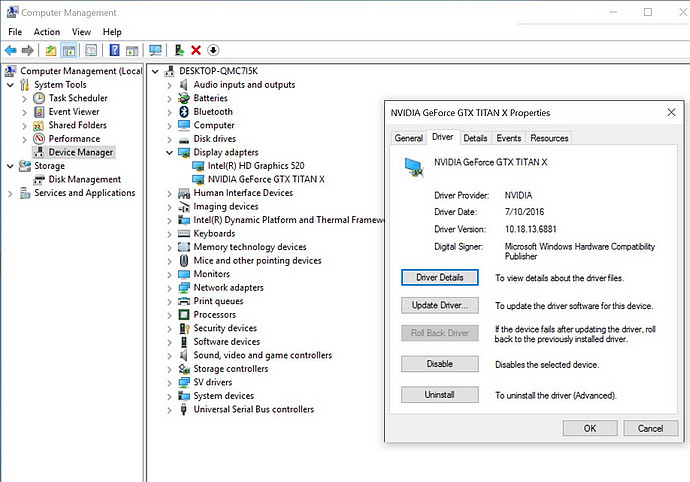This screenshot has width=690, height=482.
Task: Open the View menu
Action: [x=81, y=32]
